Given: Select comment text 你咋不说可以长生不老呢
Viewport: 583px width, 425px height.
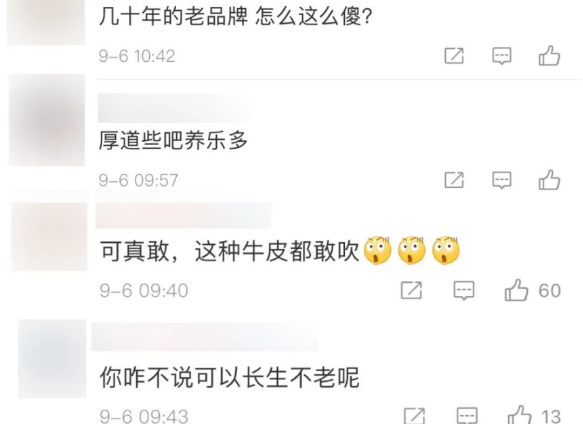Looking at the screenshot, I should click(229, 377).
